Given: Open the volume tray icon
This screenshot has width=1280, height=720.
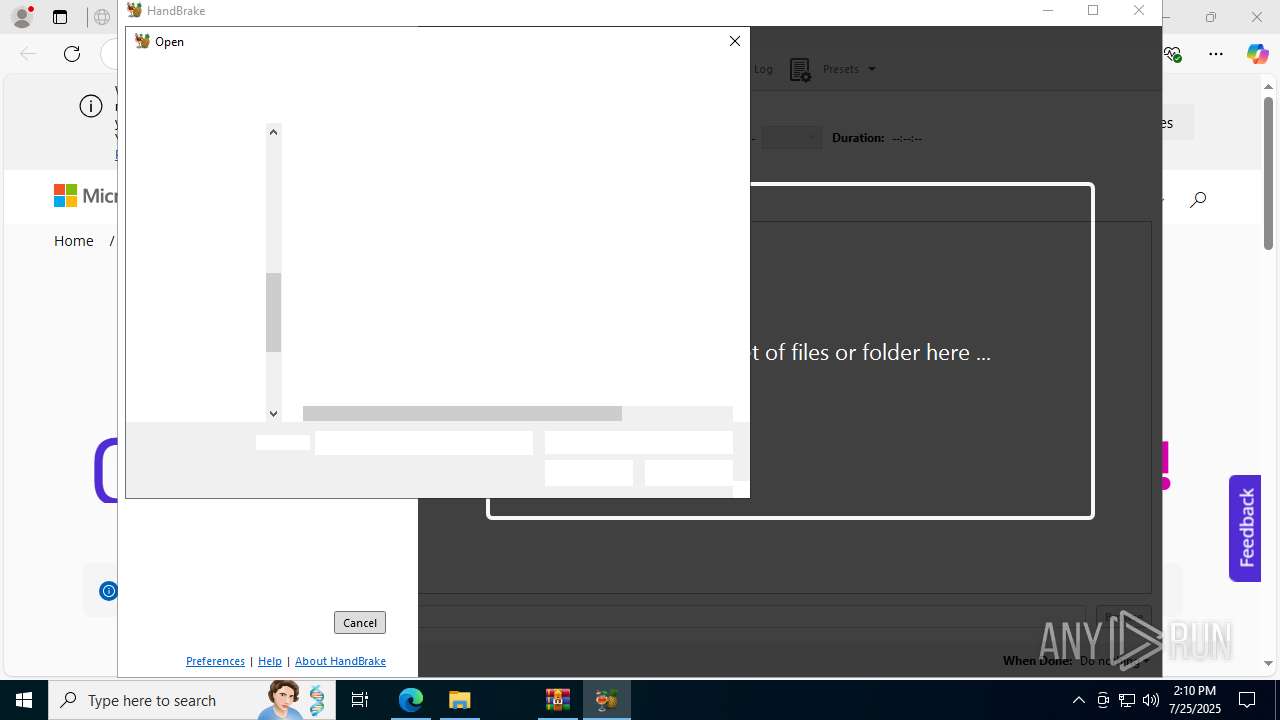Looking at the screenshot, I should click(x=1151, y=700).
